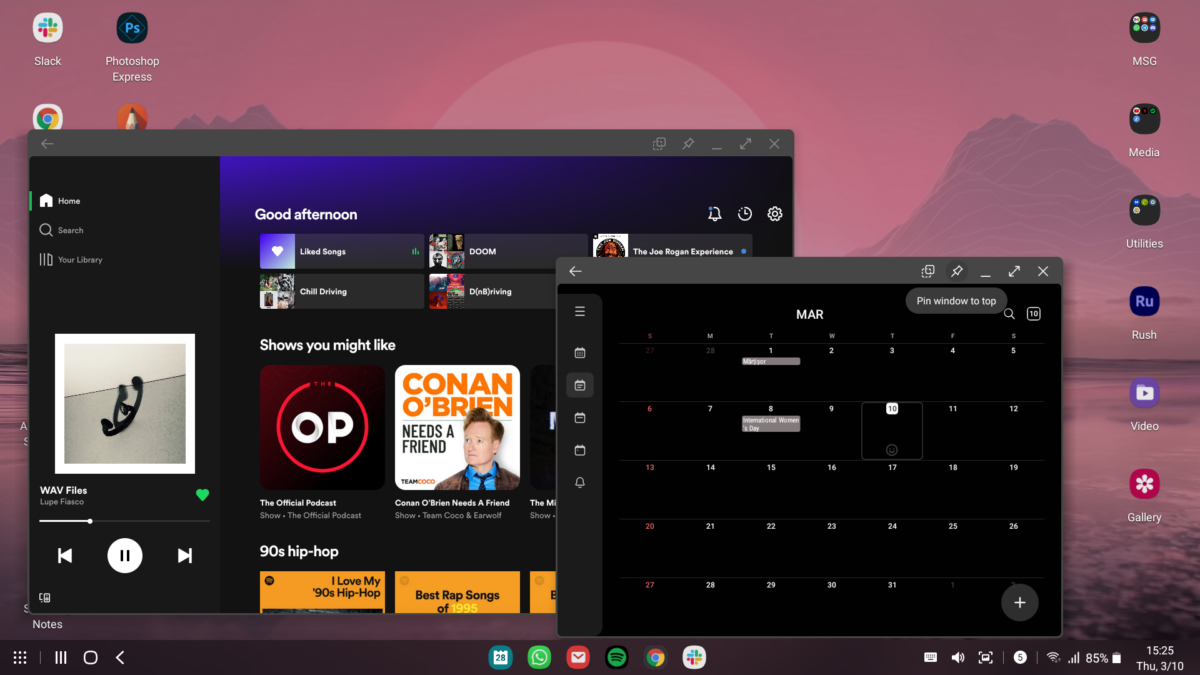This screenshot has width=1200, height=675.
Task: Toggle pop-up view on the Spotify window
Action: pos(659,143)
